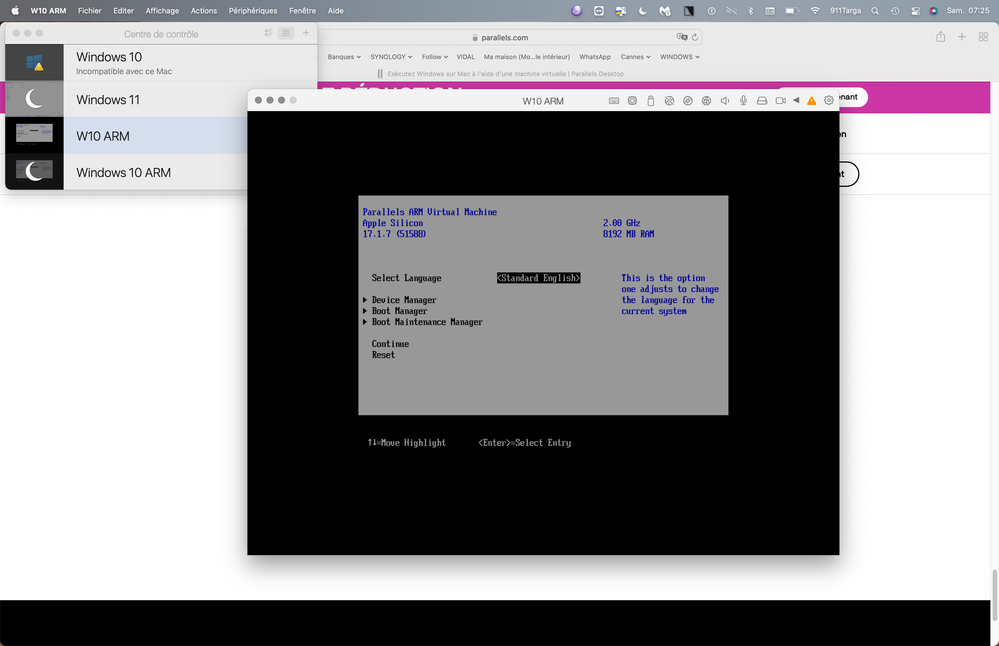This screenshot has width=999, height=646.
Task: Open macOS Control Center in menu bar
Action: [x=916, y=11]
